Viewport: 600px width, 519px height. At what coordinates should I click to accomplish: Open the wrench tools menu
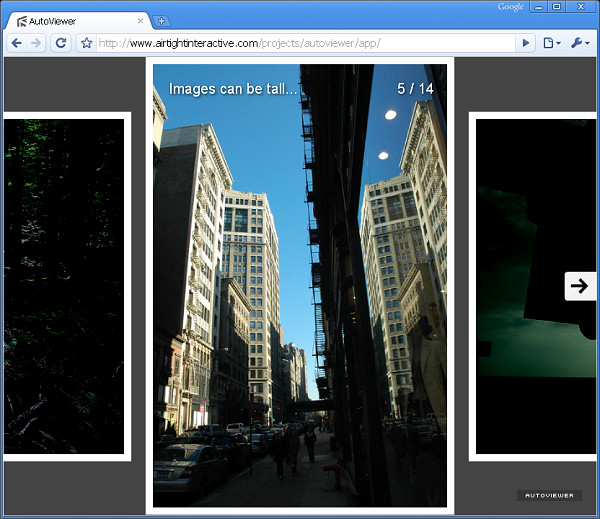pos(579,43)
